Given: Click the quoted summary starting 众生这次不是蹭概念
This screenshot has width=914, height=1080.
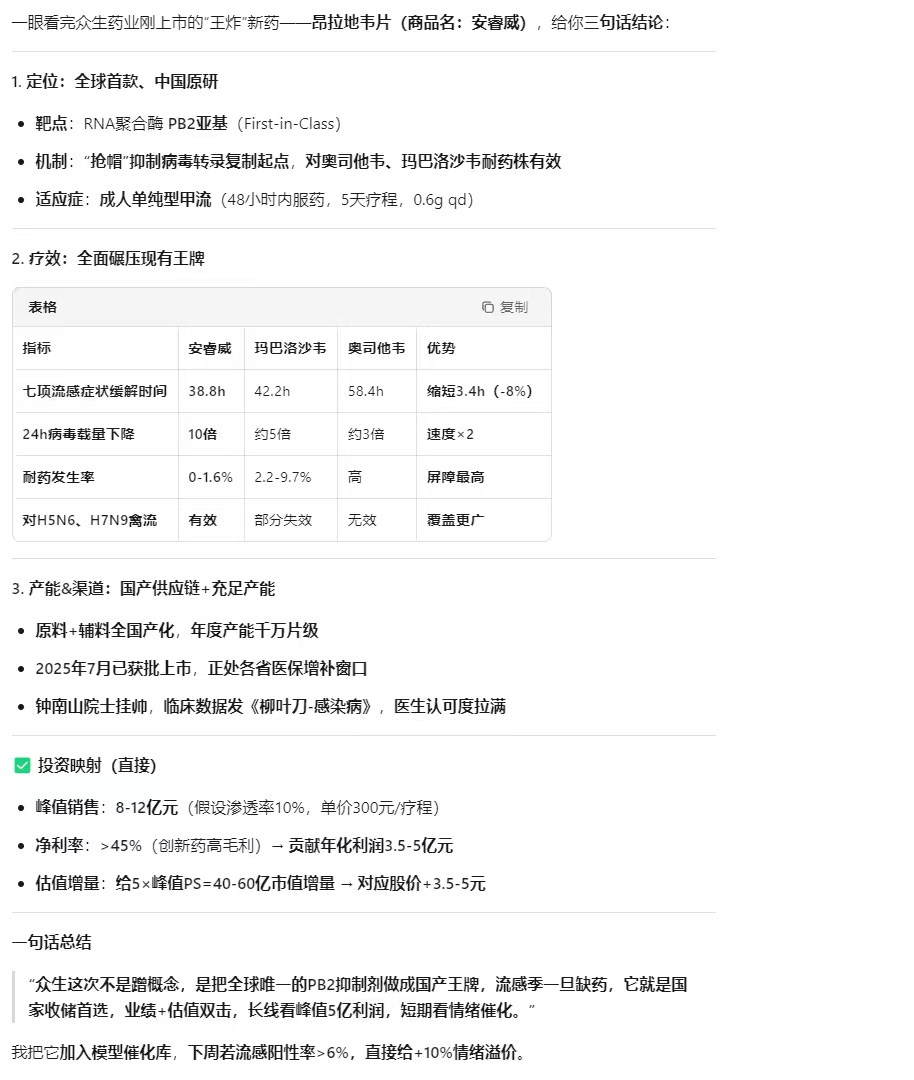Looking at the screenshot, I should (358, 997).
